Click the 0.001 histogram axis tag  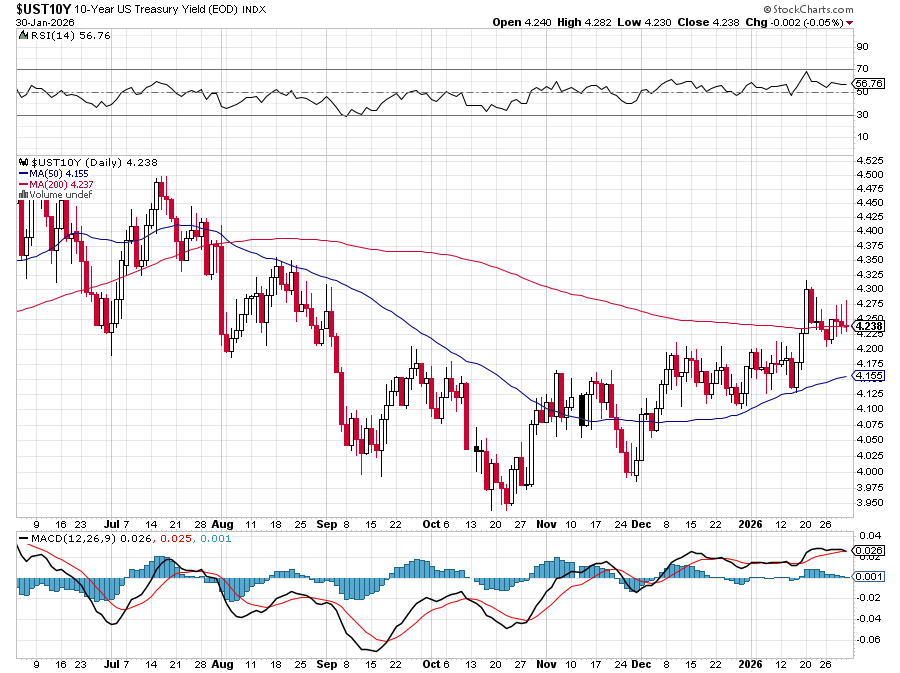click(x=867, y=577)
